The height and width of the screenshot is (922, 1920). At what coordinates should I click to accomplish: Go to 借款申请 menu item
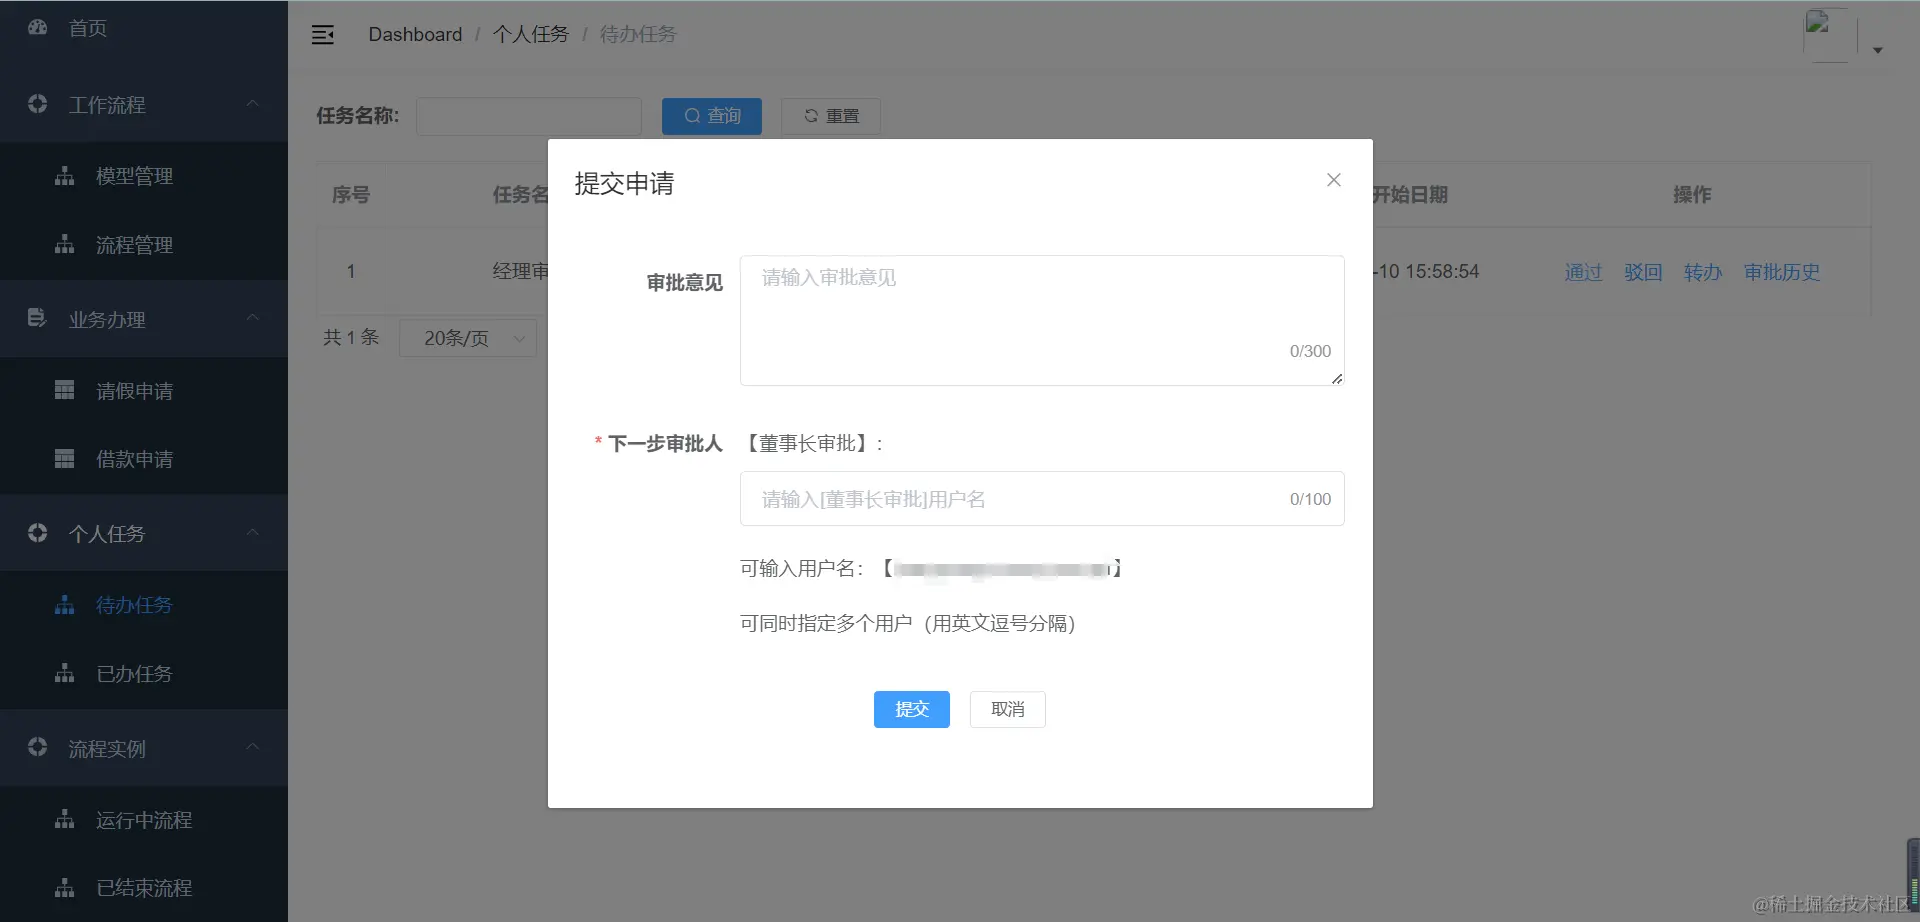[x=144, y=459]
